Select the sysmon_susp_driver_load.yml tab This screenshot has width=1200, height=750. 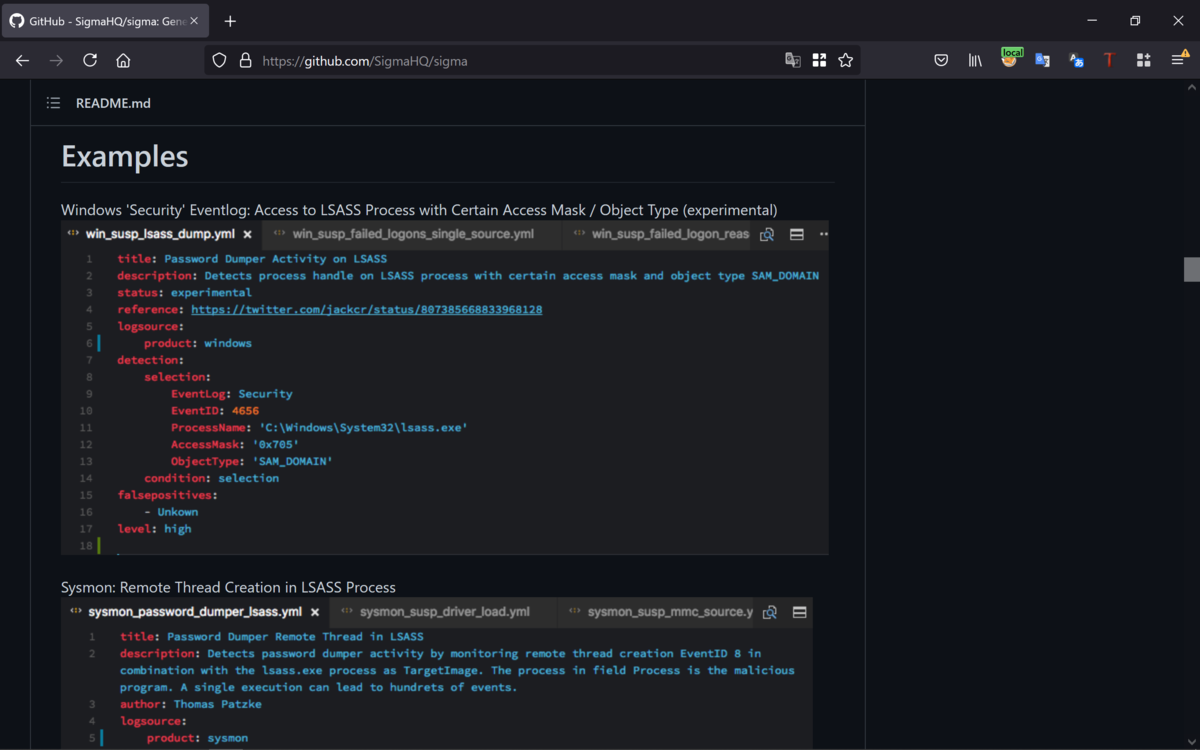(x=444, y=612)
